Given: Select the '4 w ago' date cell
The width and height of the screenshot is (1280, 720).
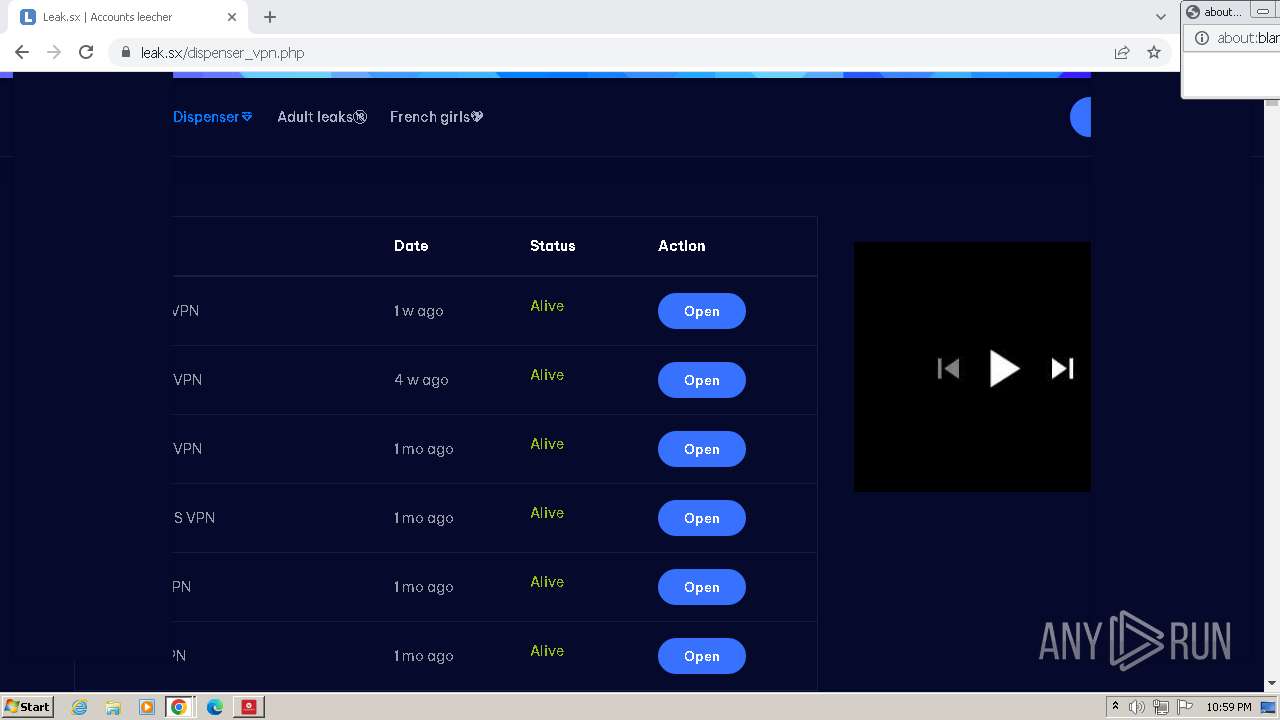Looking at the screenshot, I should (x=421, y=380).
